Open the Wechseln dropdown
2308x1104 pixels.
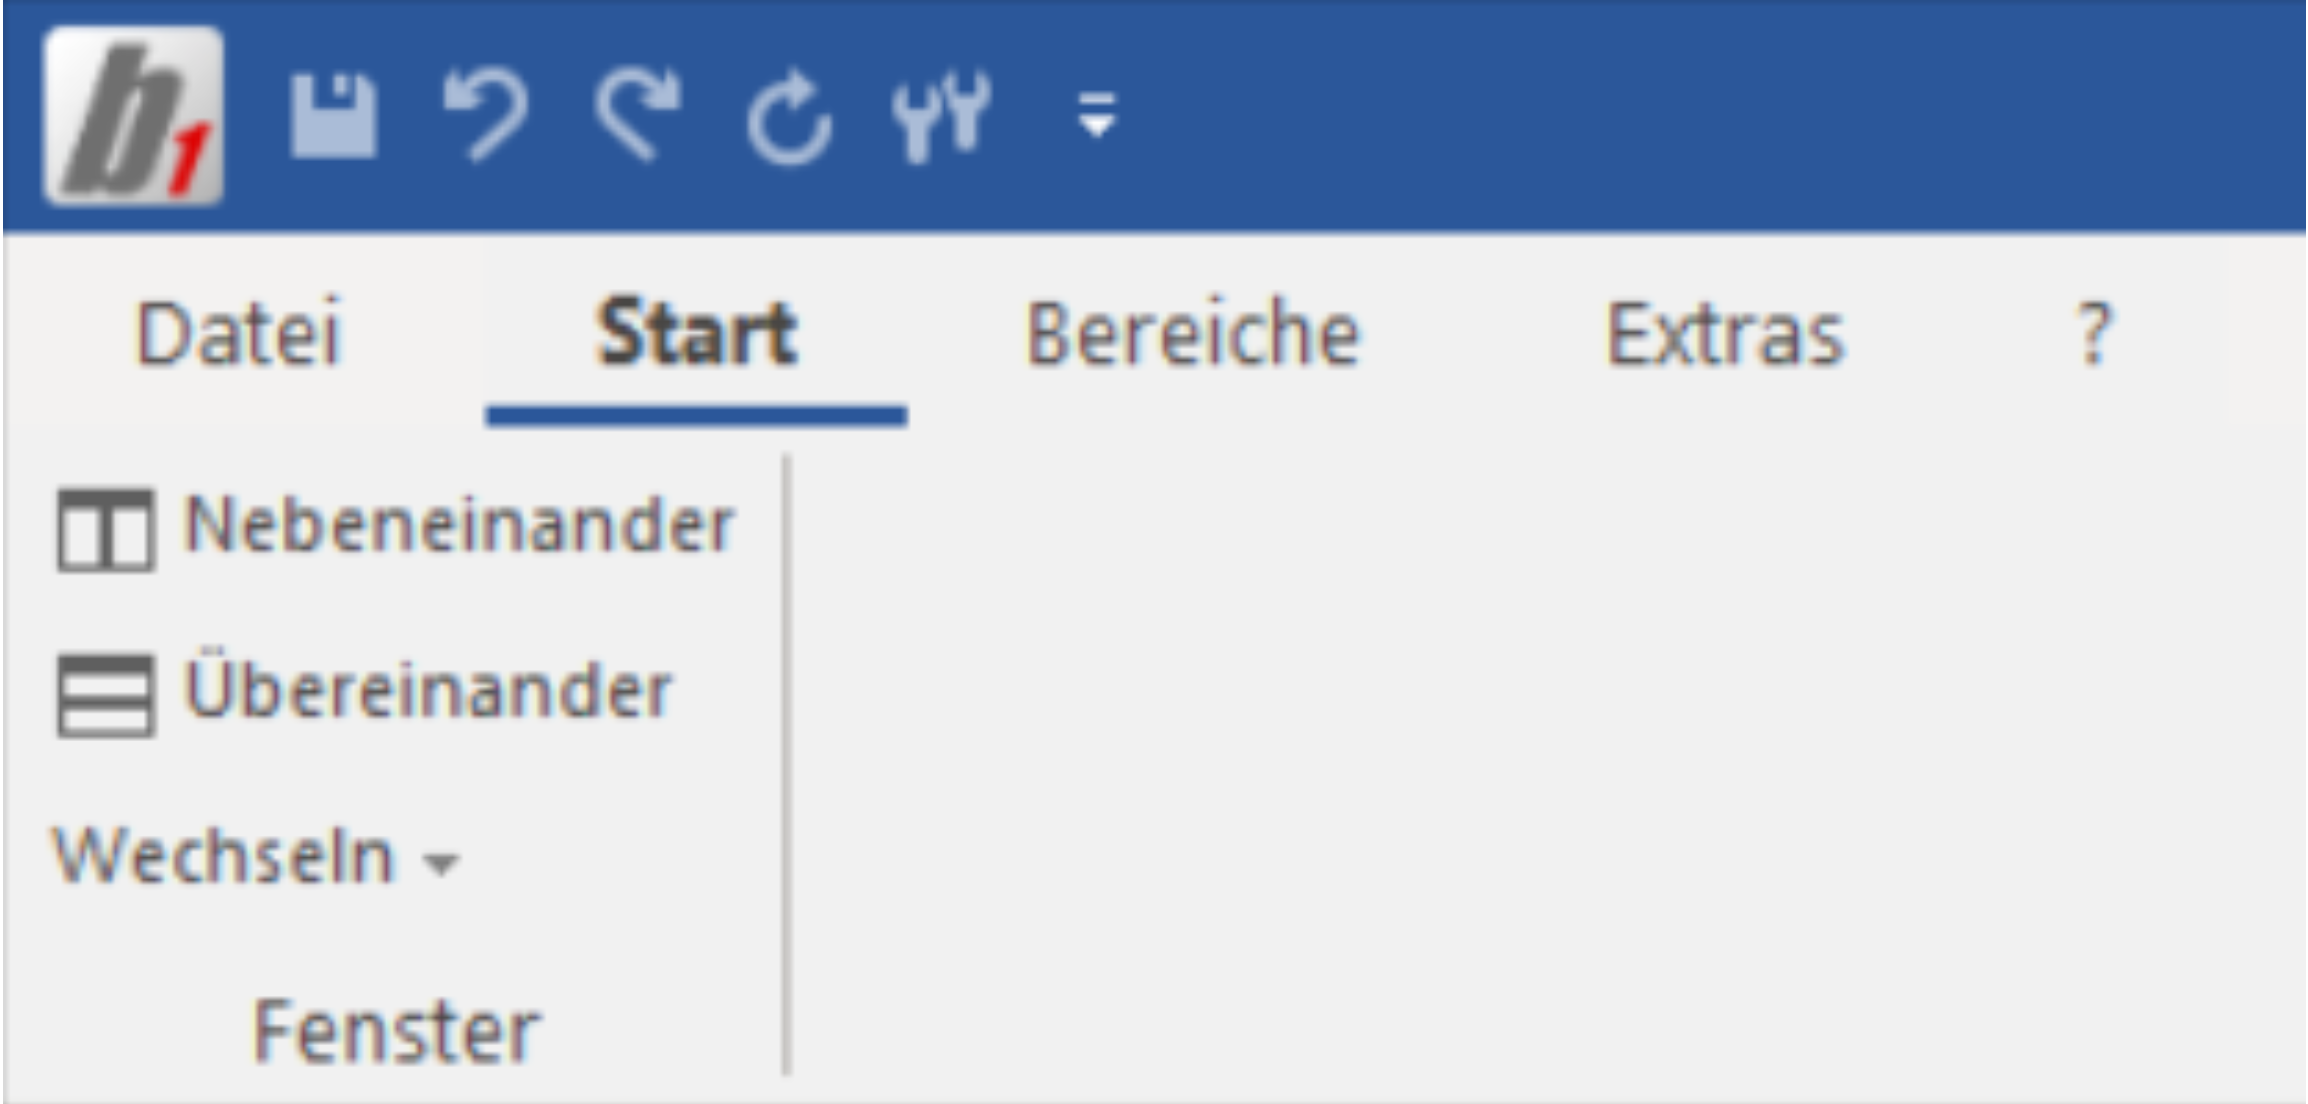pos(256,857)
